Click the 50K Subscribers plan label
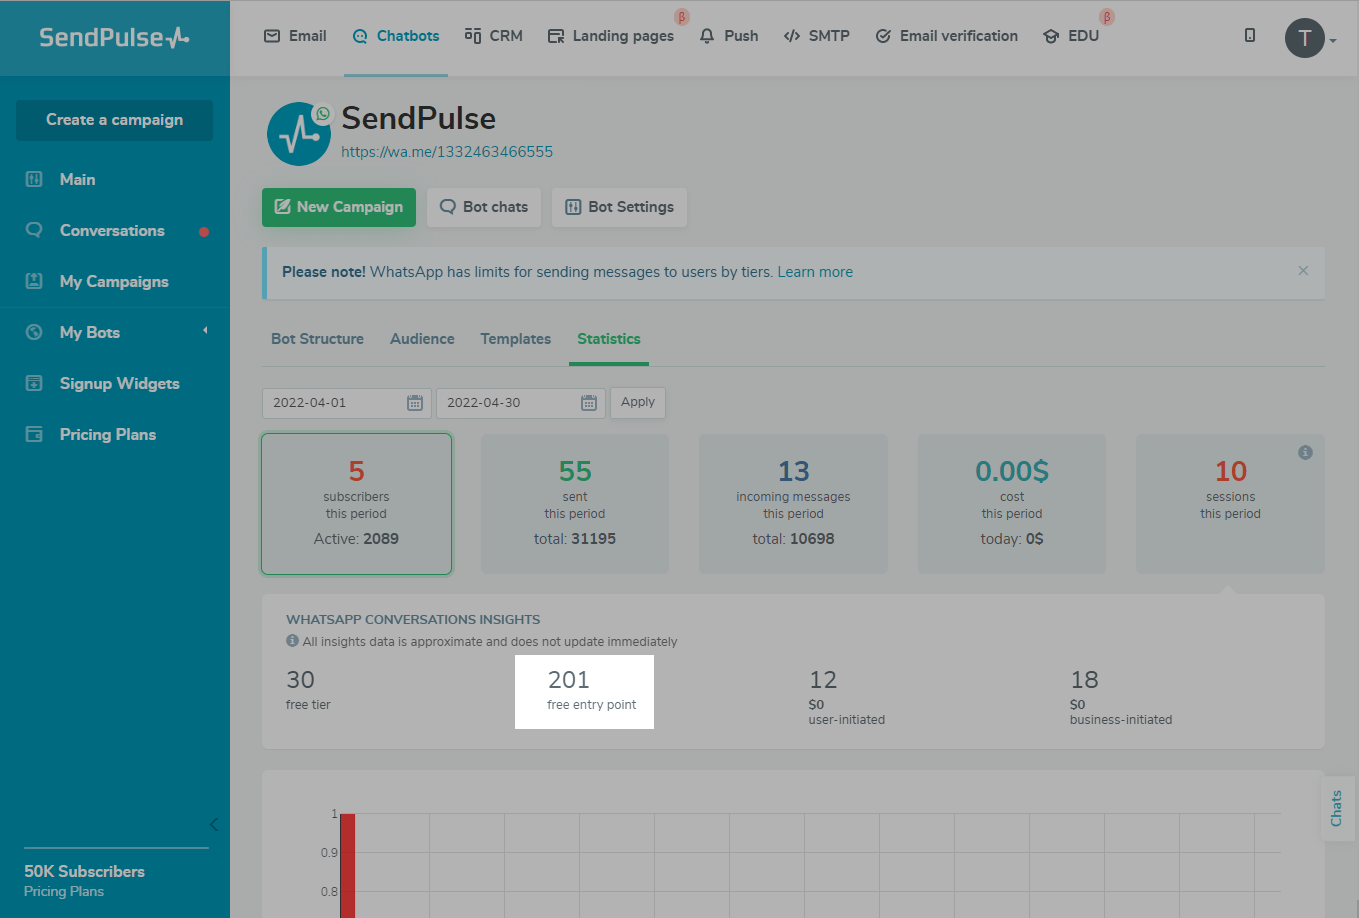Screen dimensions: 1359x918 coord(84,872)
